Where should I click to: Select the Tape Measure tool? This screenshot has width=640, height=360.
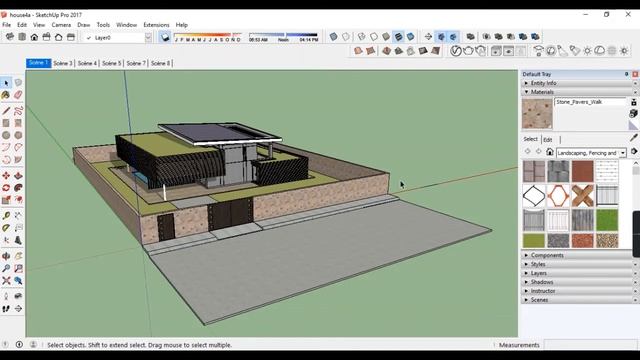click(x=6, y=216)
